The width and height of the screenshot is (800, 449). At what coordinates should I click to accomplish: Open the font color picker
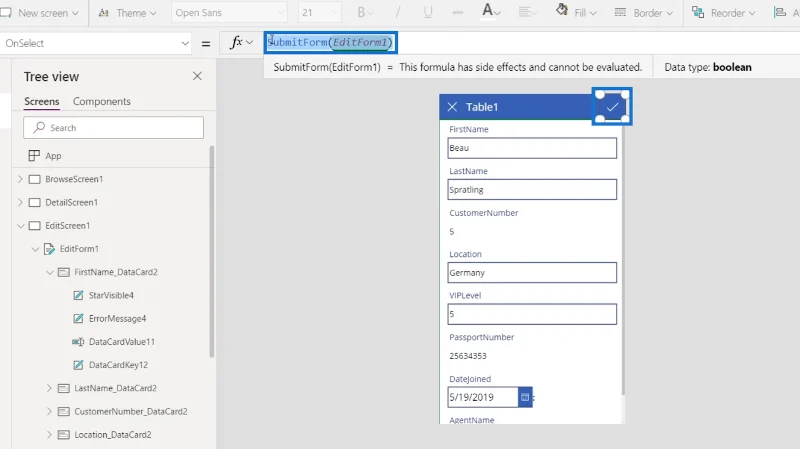click(491, 11)
